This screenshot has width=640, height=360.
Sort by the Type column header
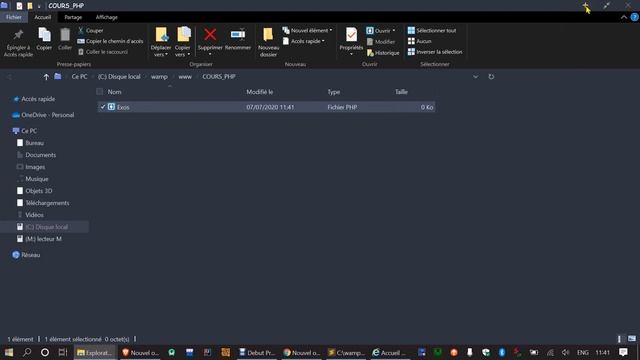click(x=333, y=92)
